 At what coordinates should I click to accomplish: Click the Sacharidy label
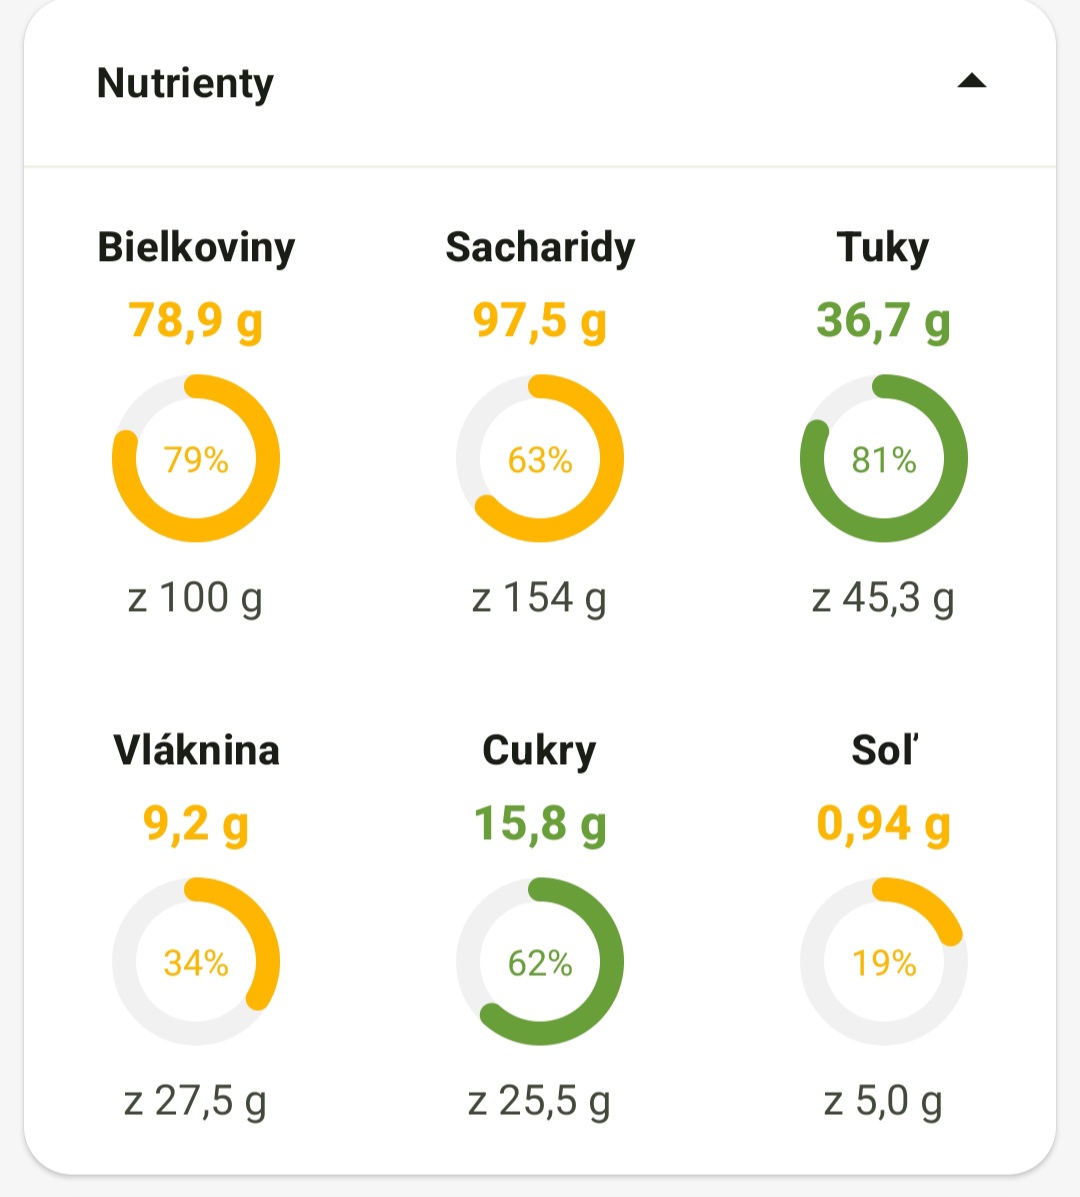(540, 247)
